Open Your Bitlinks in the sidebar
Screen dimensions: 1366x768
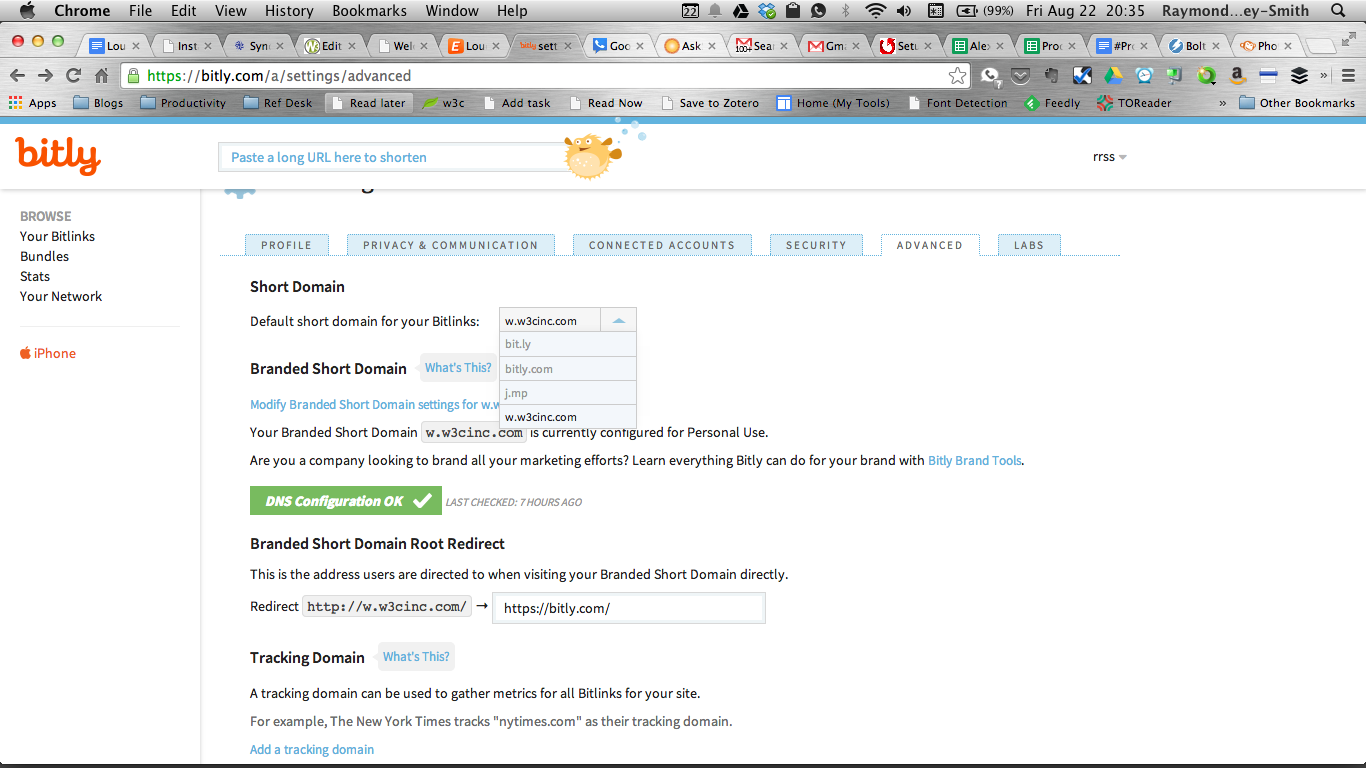point(57,236)
